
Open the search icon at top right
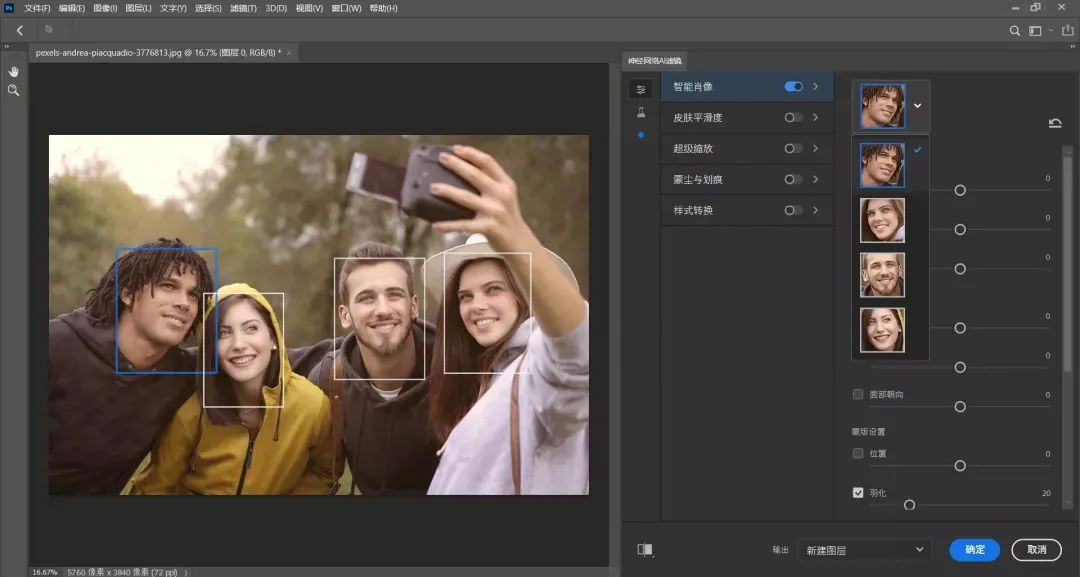pyautogui.click(x=1015, y=30)
